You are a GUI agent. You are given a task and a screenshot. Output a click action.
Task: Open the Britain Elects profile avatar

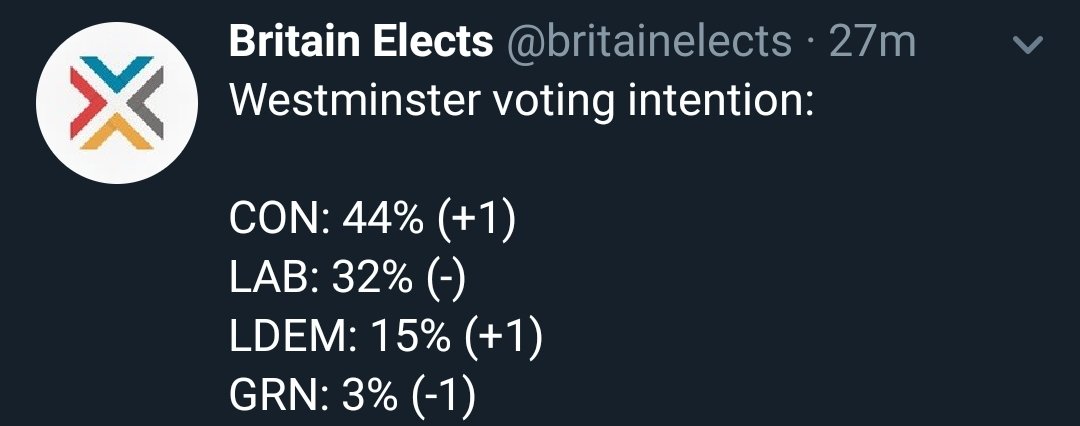117,103
